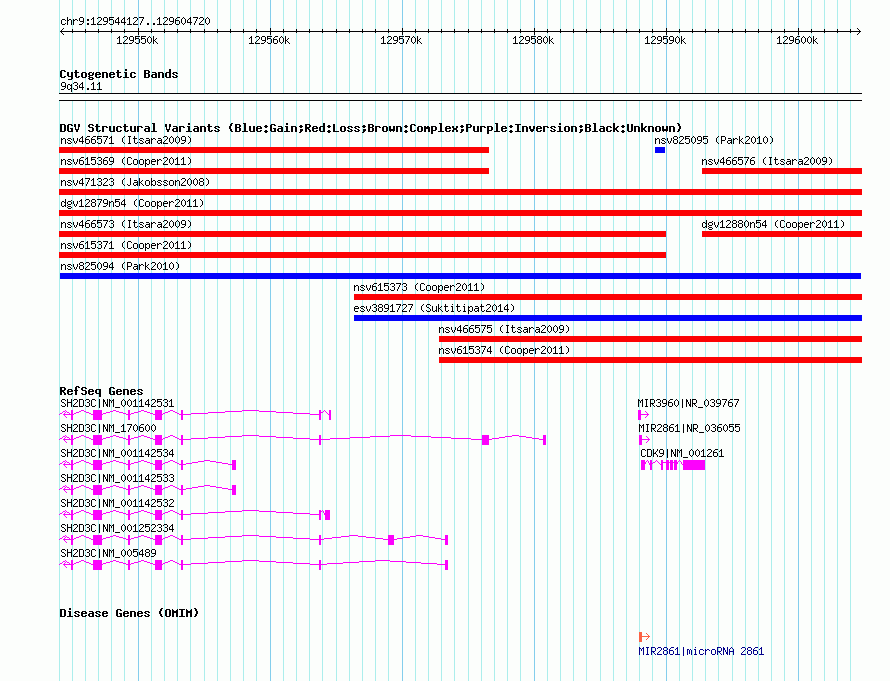Click the MIR3960|NR_039767 label
Screen dimensions: 890x681
click(688, 403)
